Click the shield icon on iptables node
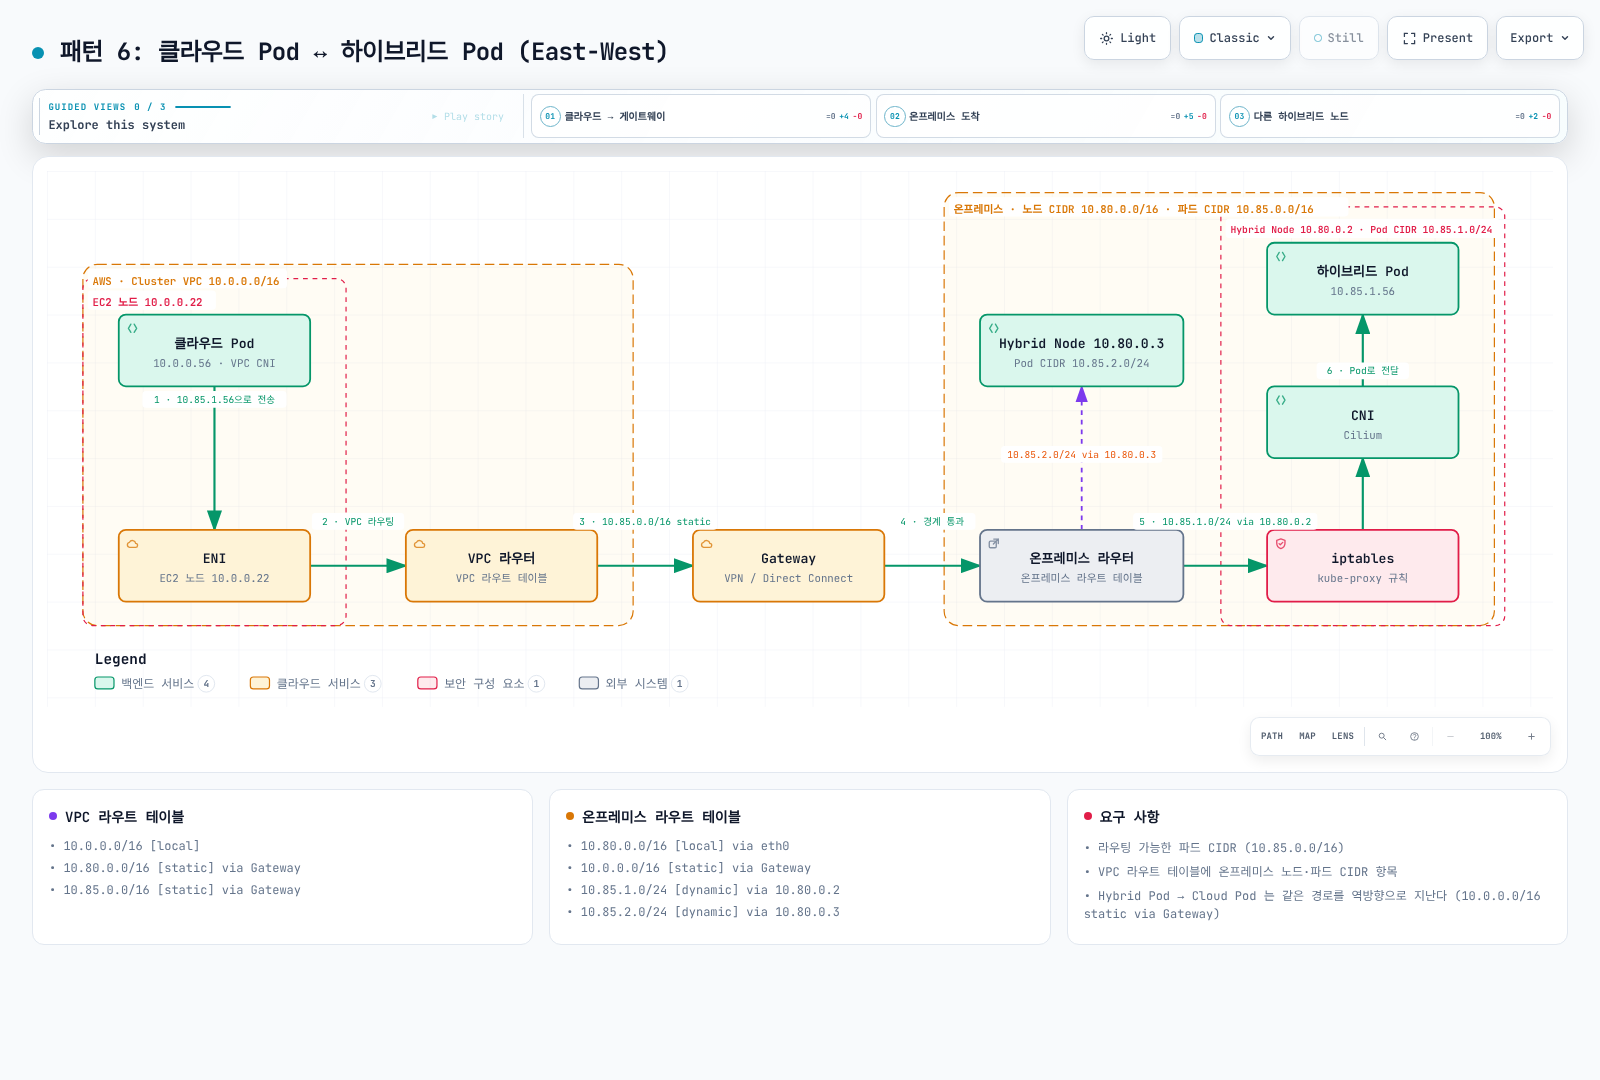Viewport: 1600px width, 1080px height. [x=1281, y=544]
